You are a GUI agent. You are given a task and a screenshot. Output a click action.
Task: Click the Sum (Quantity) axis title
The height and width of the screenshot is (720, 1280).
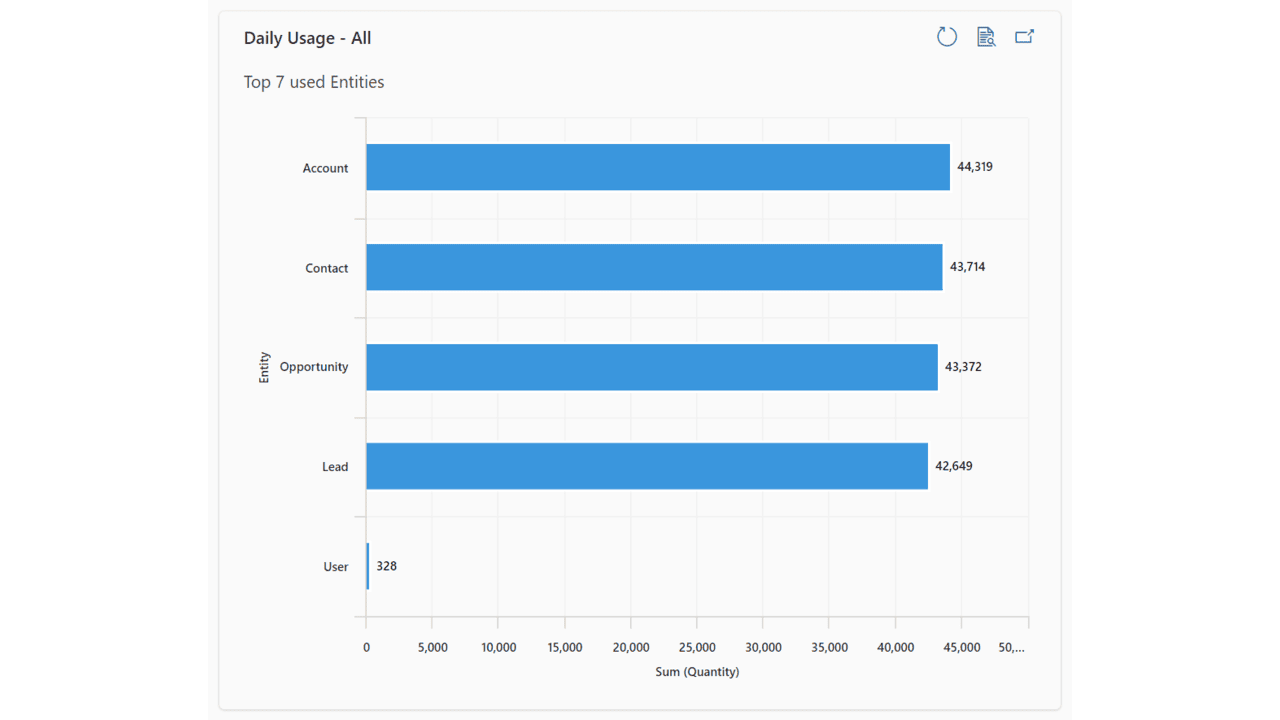[x=697, y=672]
